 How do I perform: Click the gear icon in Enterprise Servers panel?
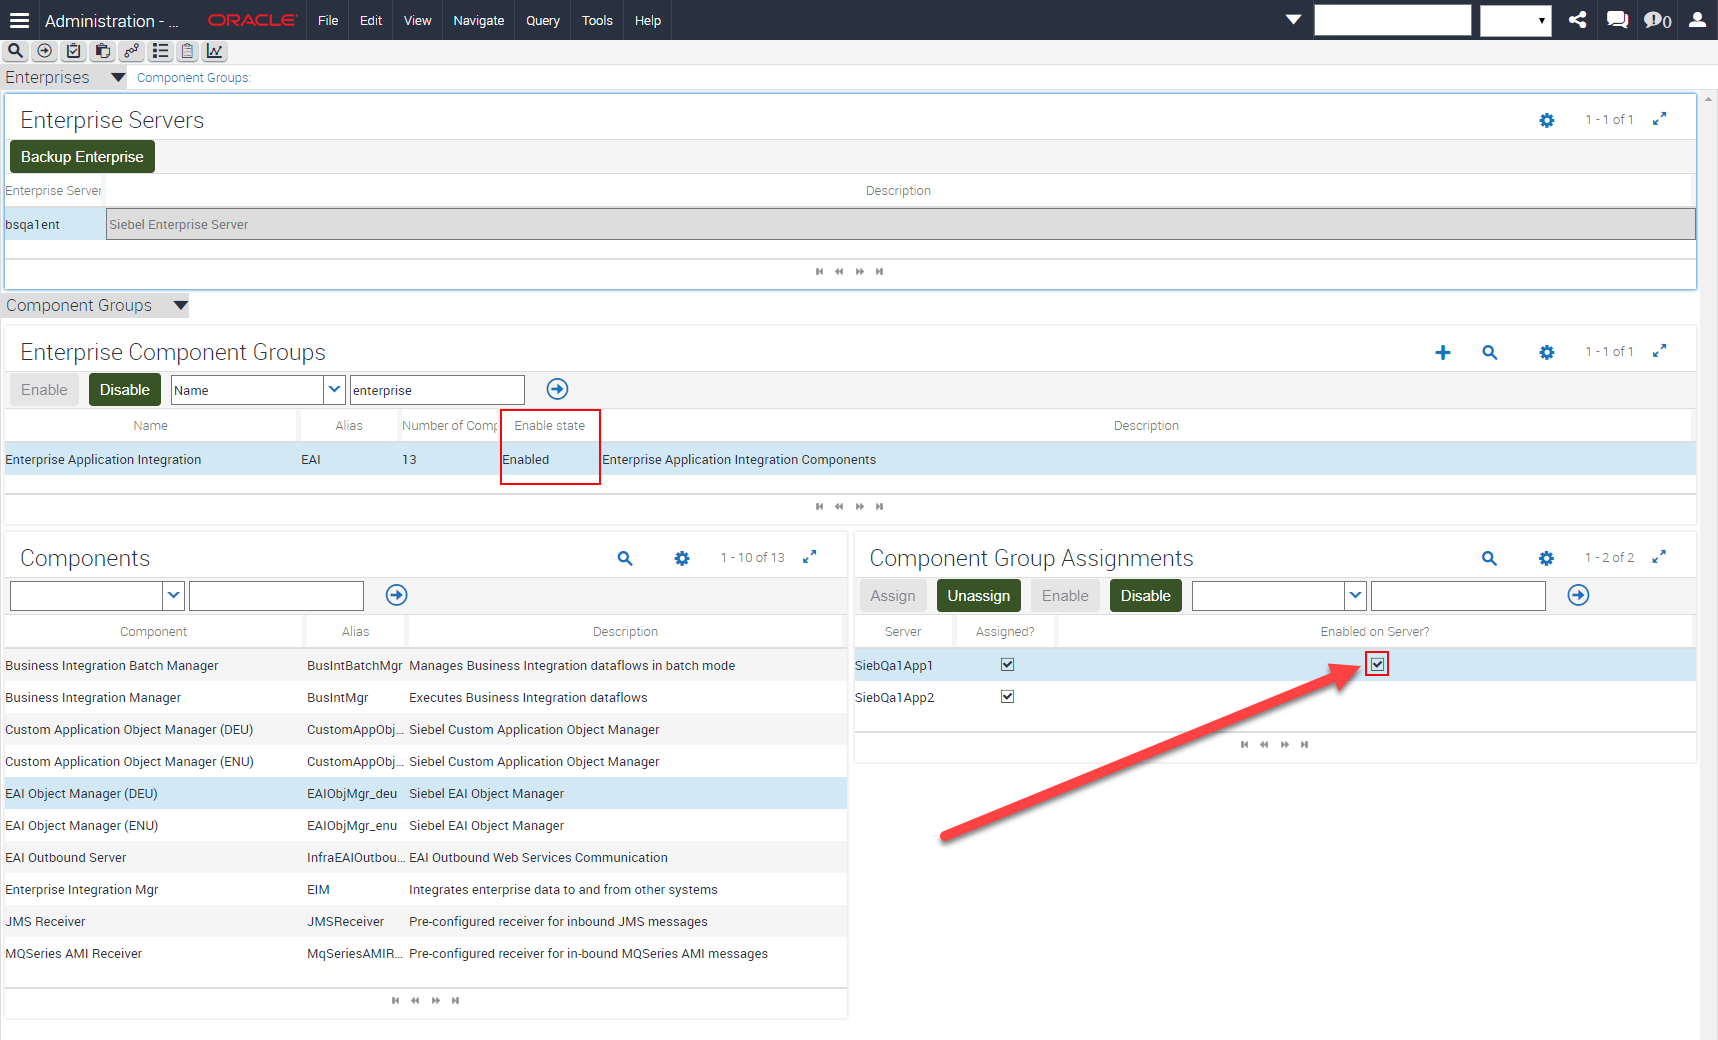1547,119
